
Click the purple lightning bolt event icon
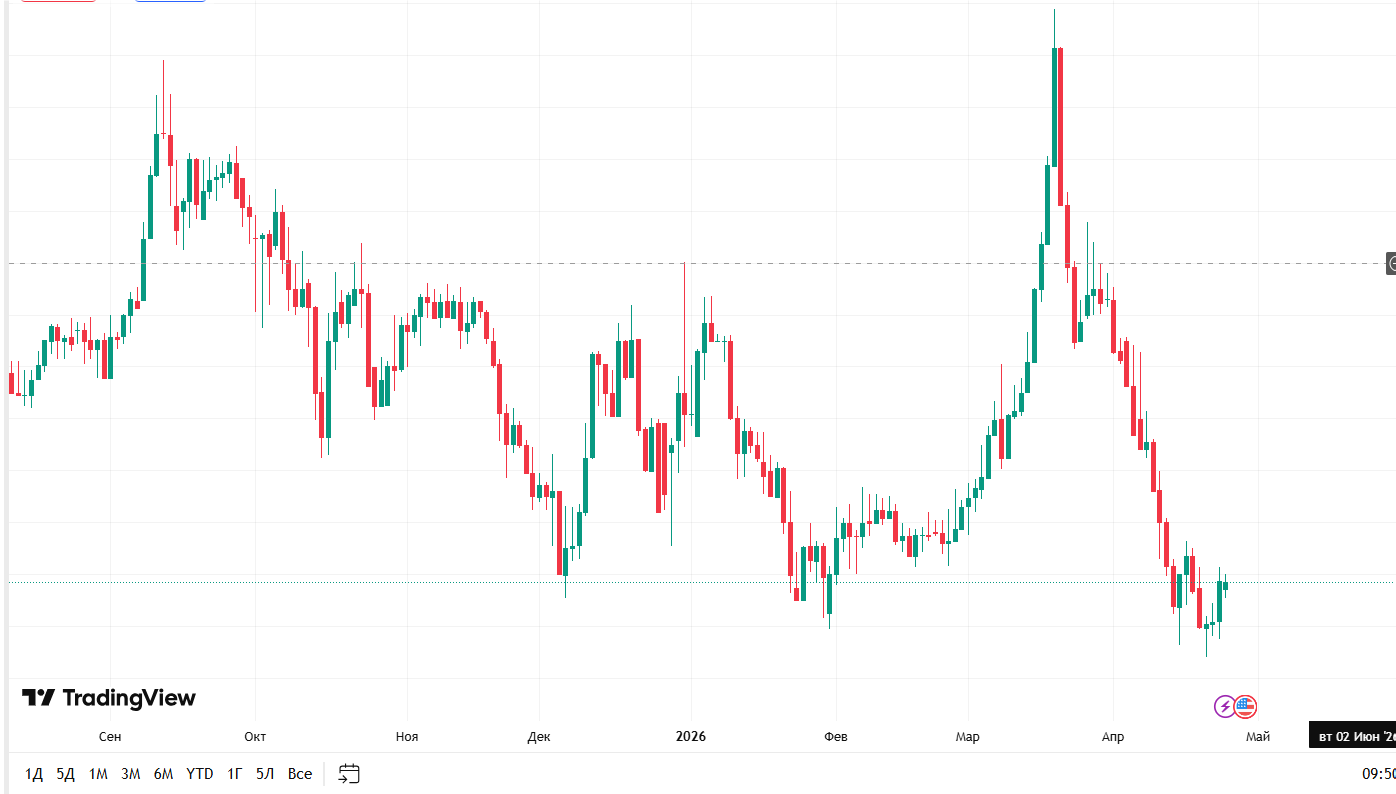[x=1225, y=707]
